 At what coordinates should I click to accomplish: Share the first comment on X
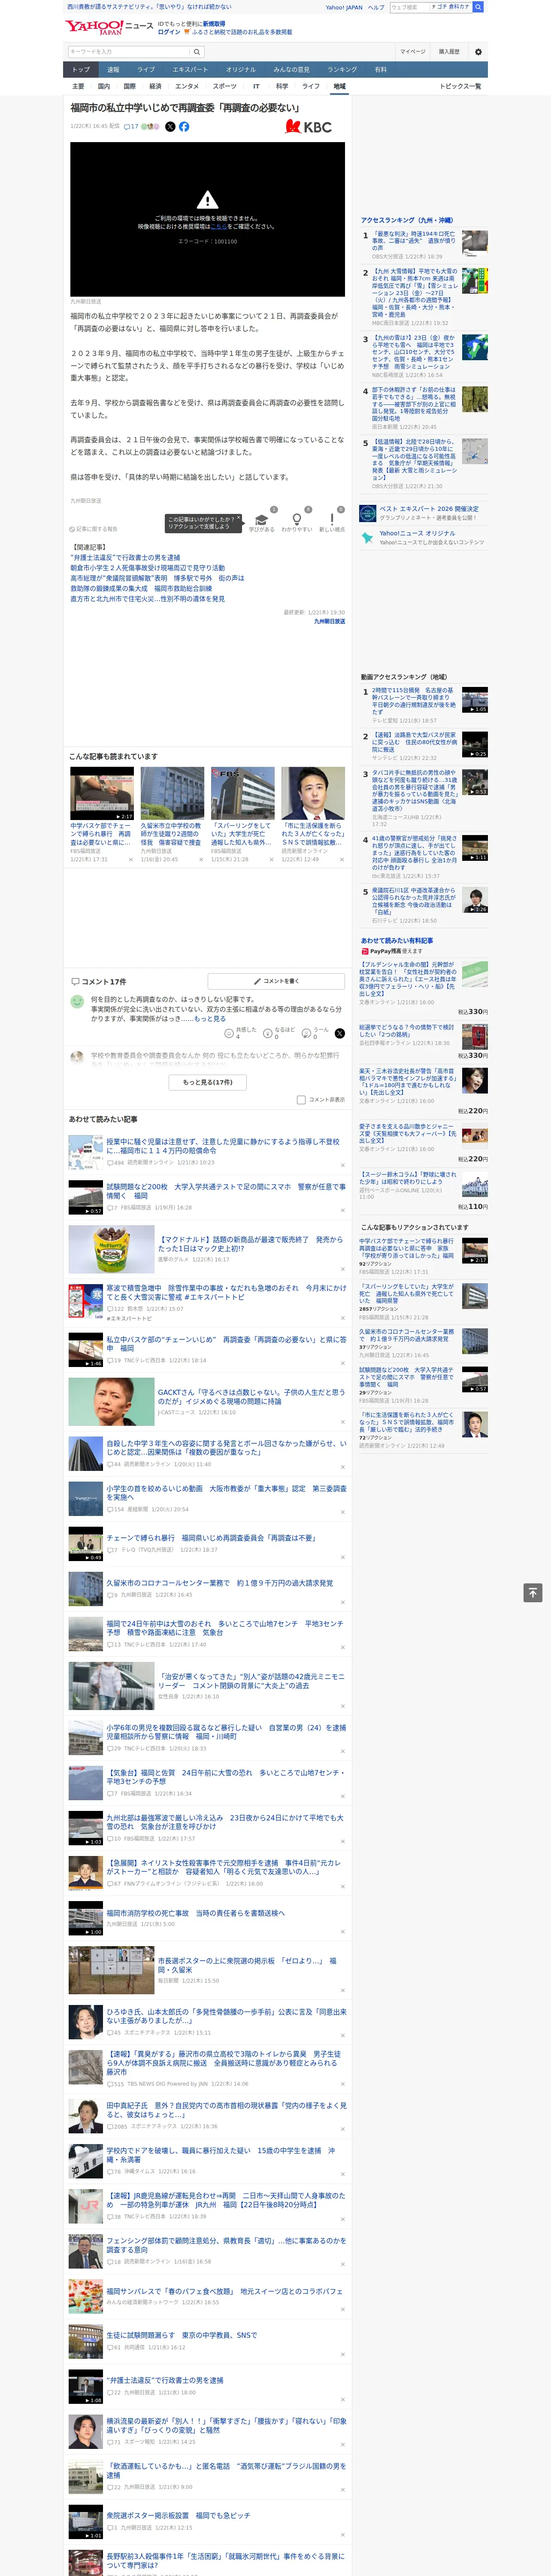pos(339,1033)
